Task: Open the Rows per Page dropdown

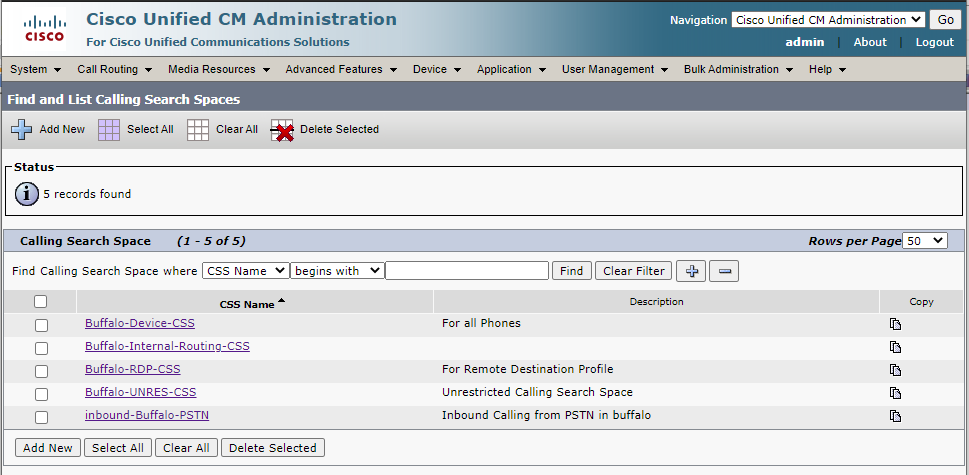Action: pyautogui.click(x=924, y=241)
